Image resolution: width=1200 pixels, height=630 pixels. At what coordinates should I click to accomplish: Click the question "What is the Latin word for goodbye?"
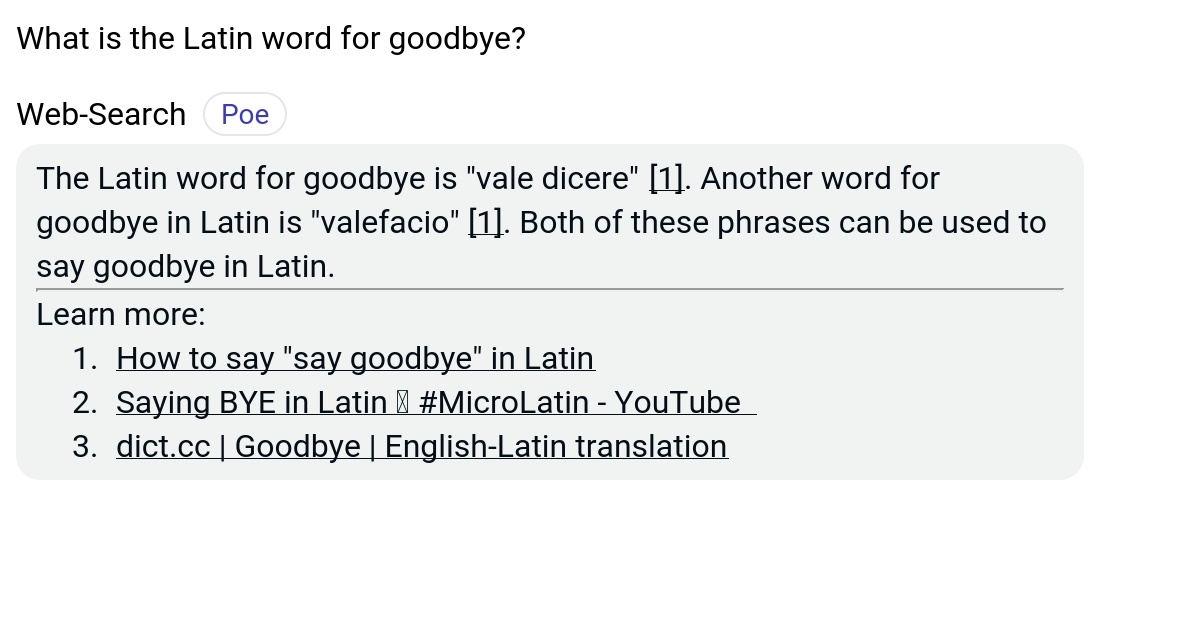[270, 38]
